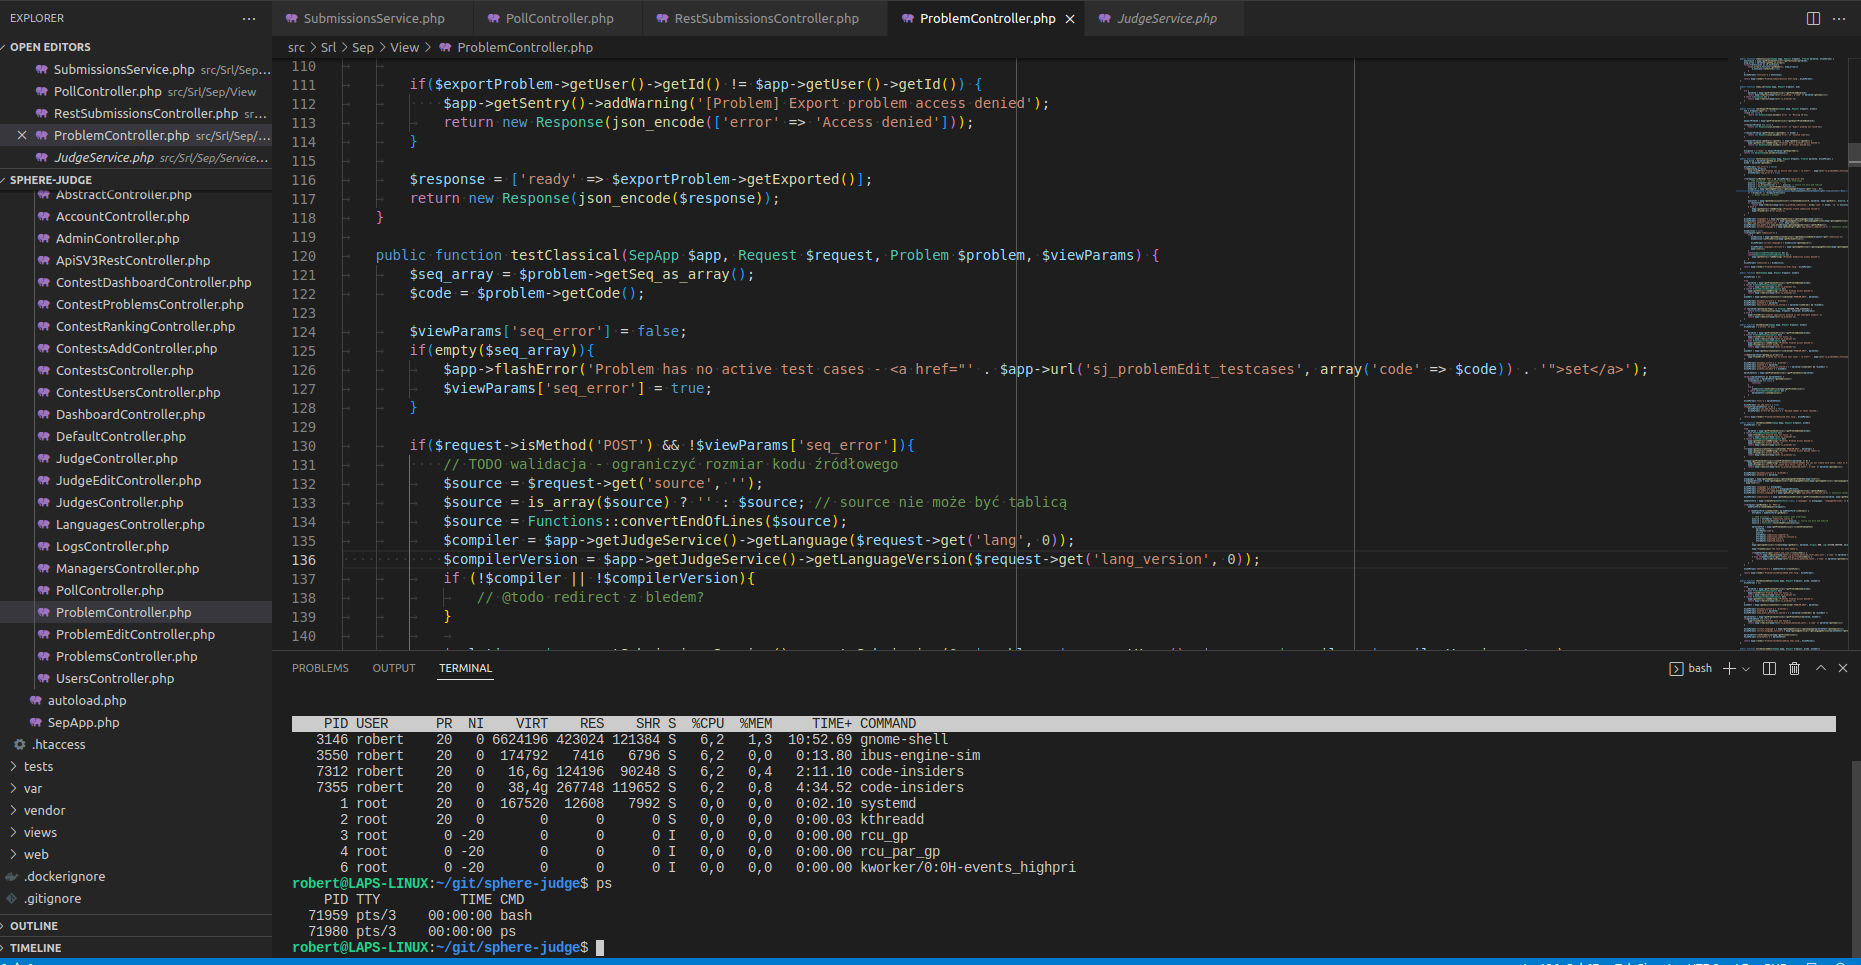Viewport: 1861px width, 965px height.
Task: Close ProblemController.php in Open Editors
Action: click(22, 135)
